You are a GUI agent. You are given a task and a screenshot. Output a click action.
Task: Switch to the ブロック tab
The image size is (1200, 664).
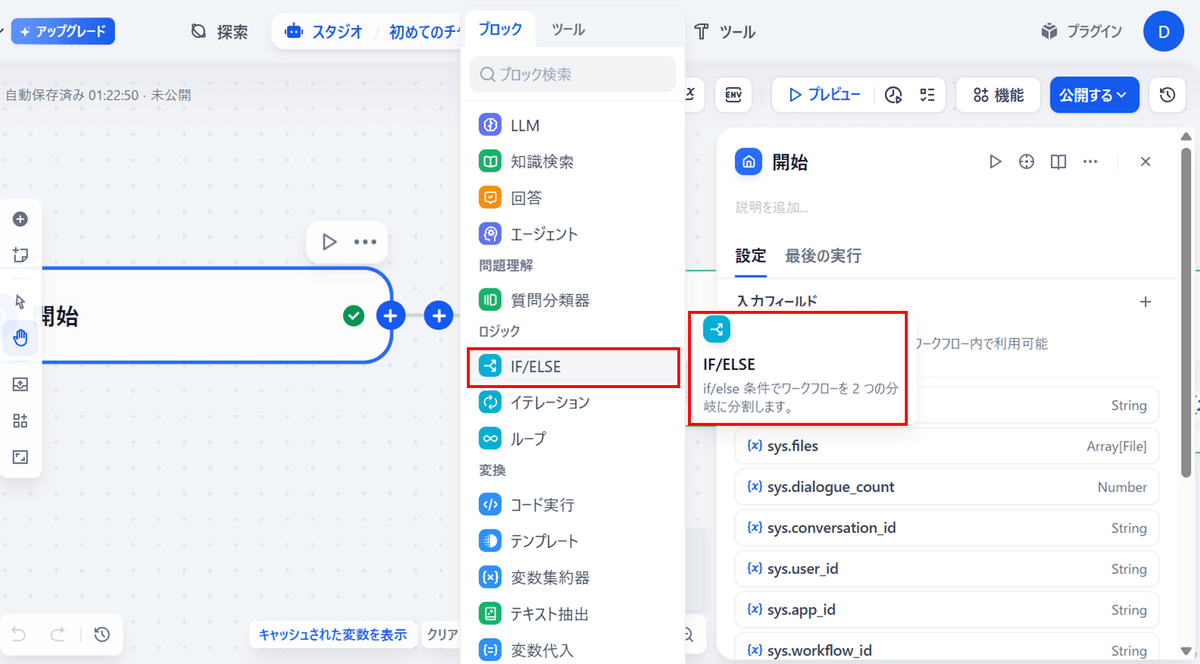coord(500,29)
